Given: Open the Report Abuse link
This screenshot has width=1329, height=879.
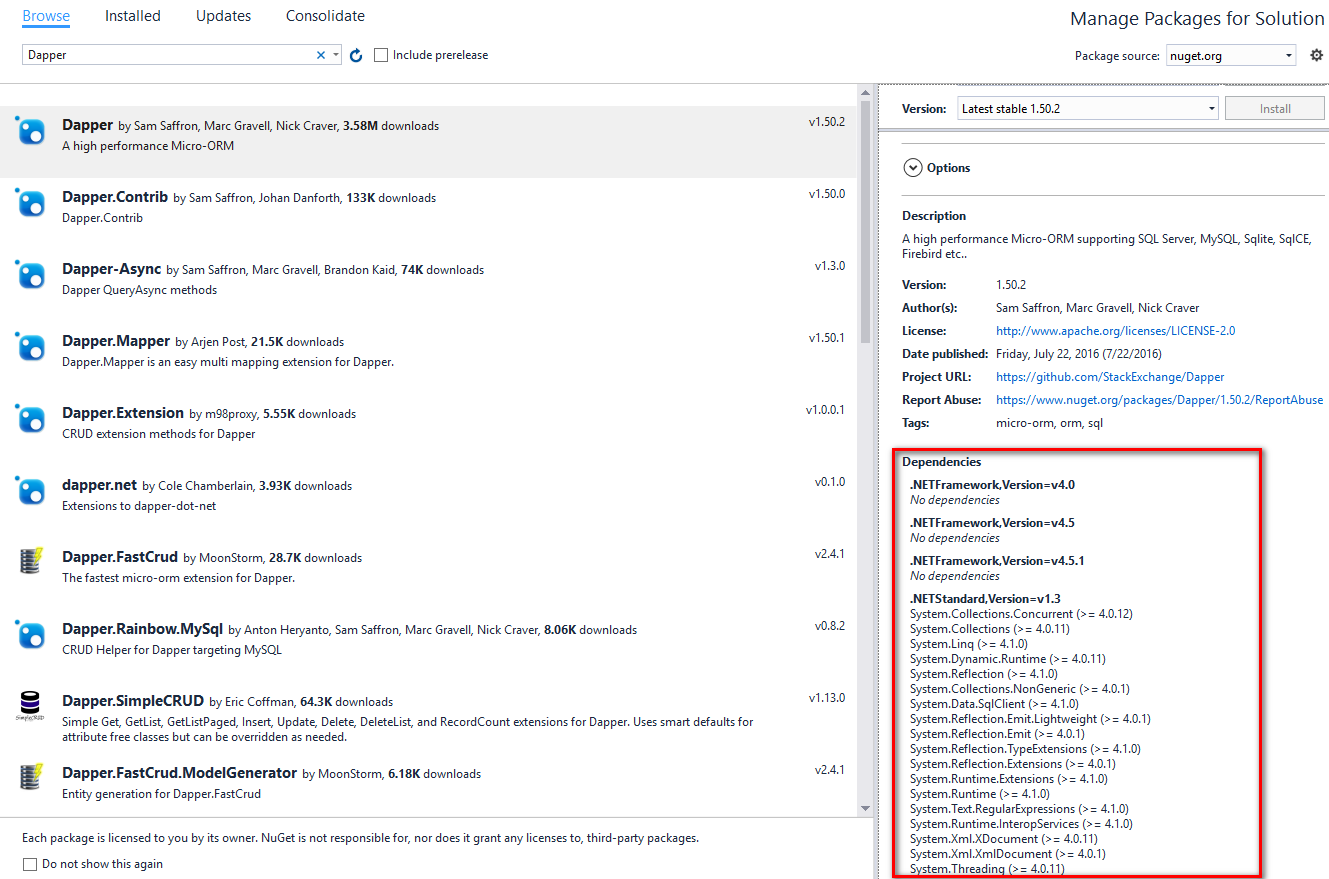Looking at the screenshot, I should tap(1159, 400).
